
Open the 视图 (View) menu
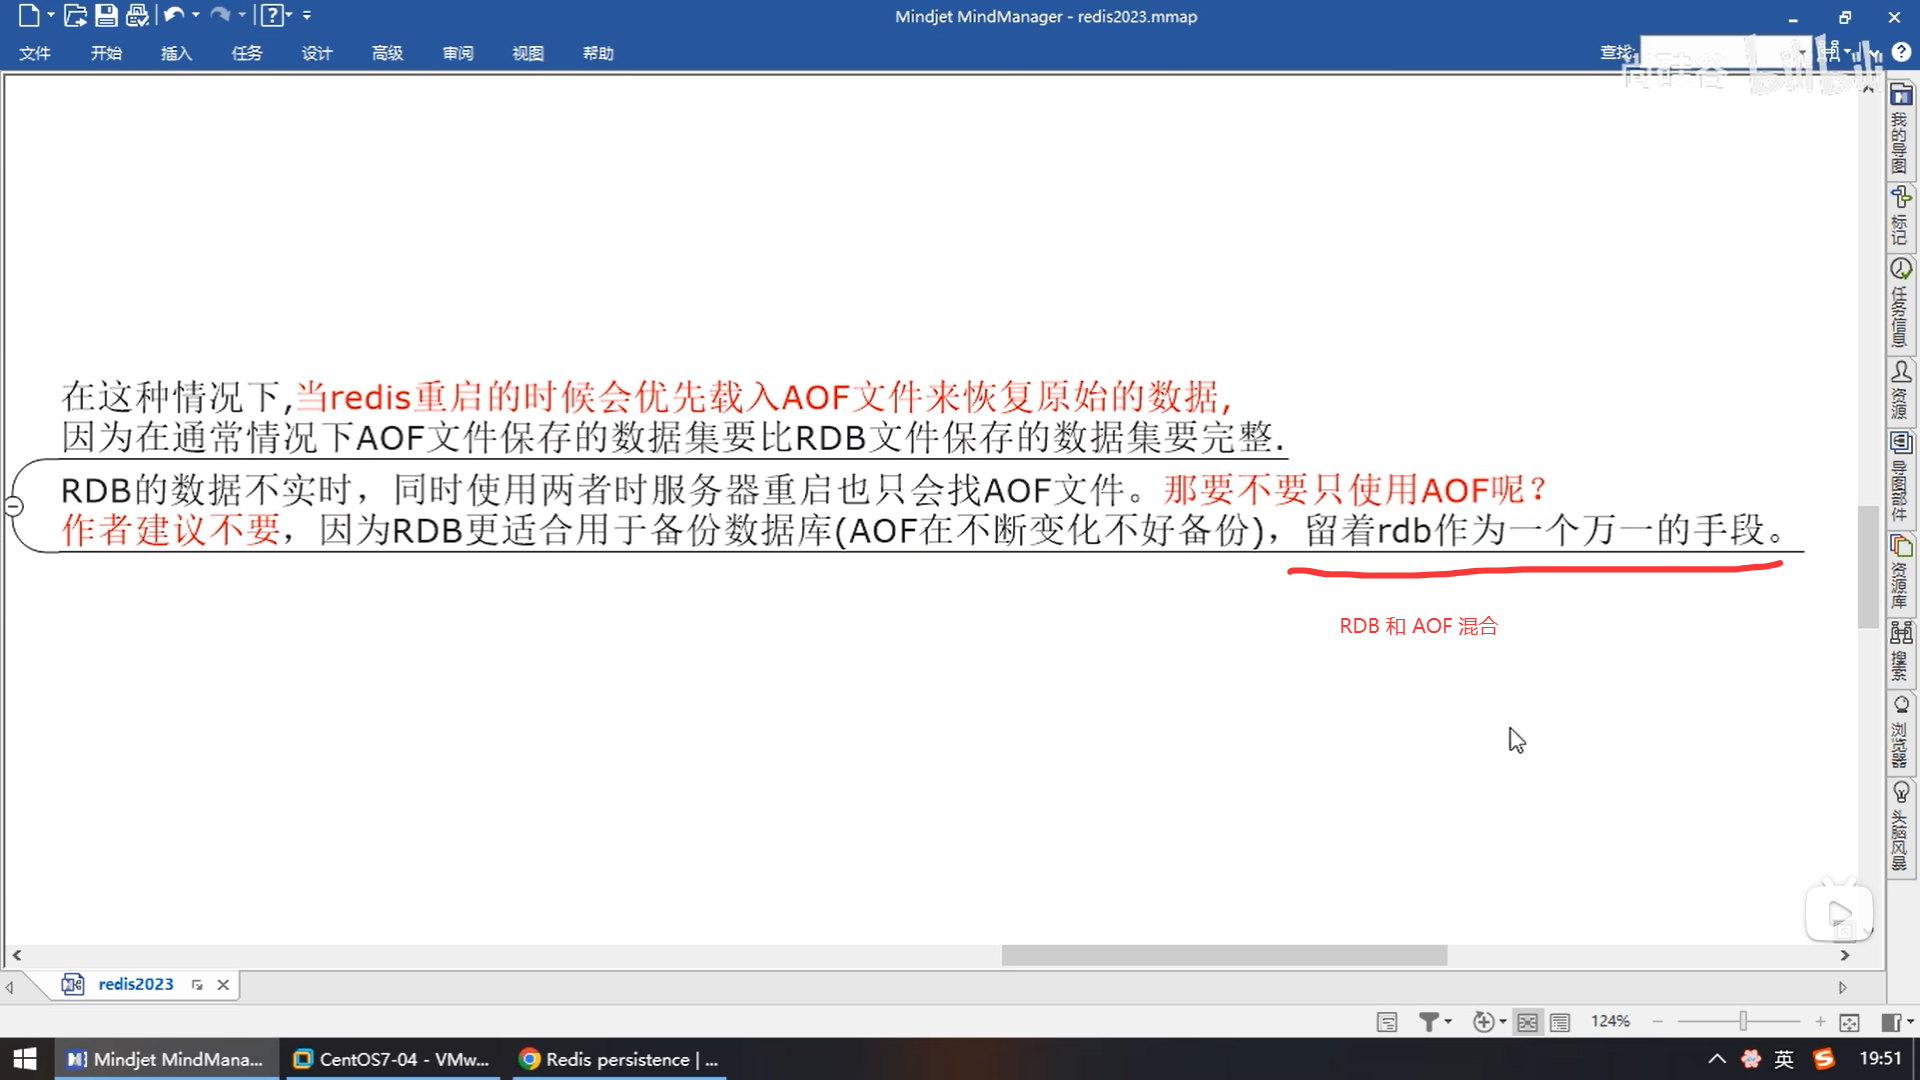tap(527, 53)
